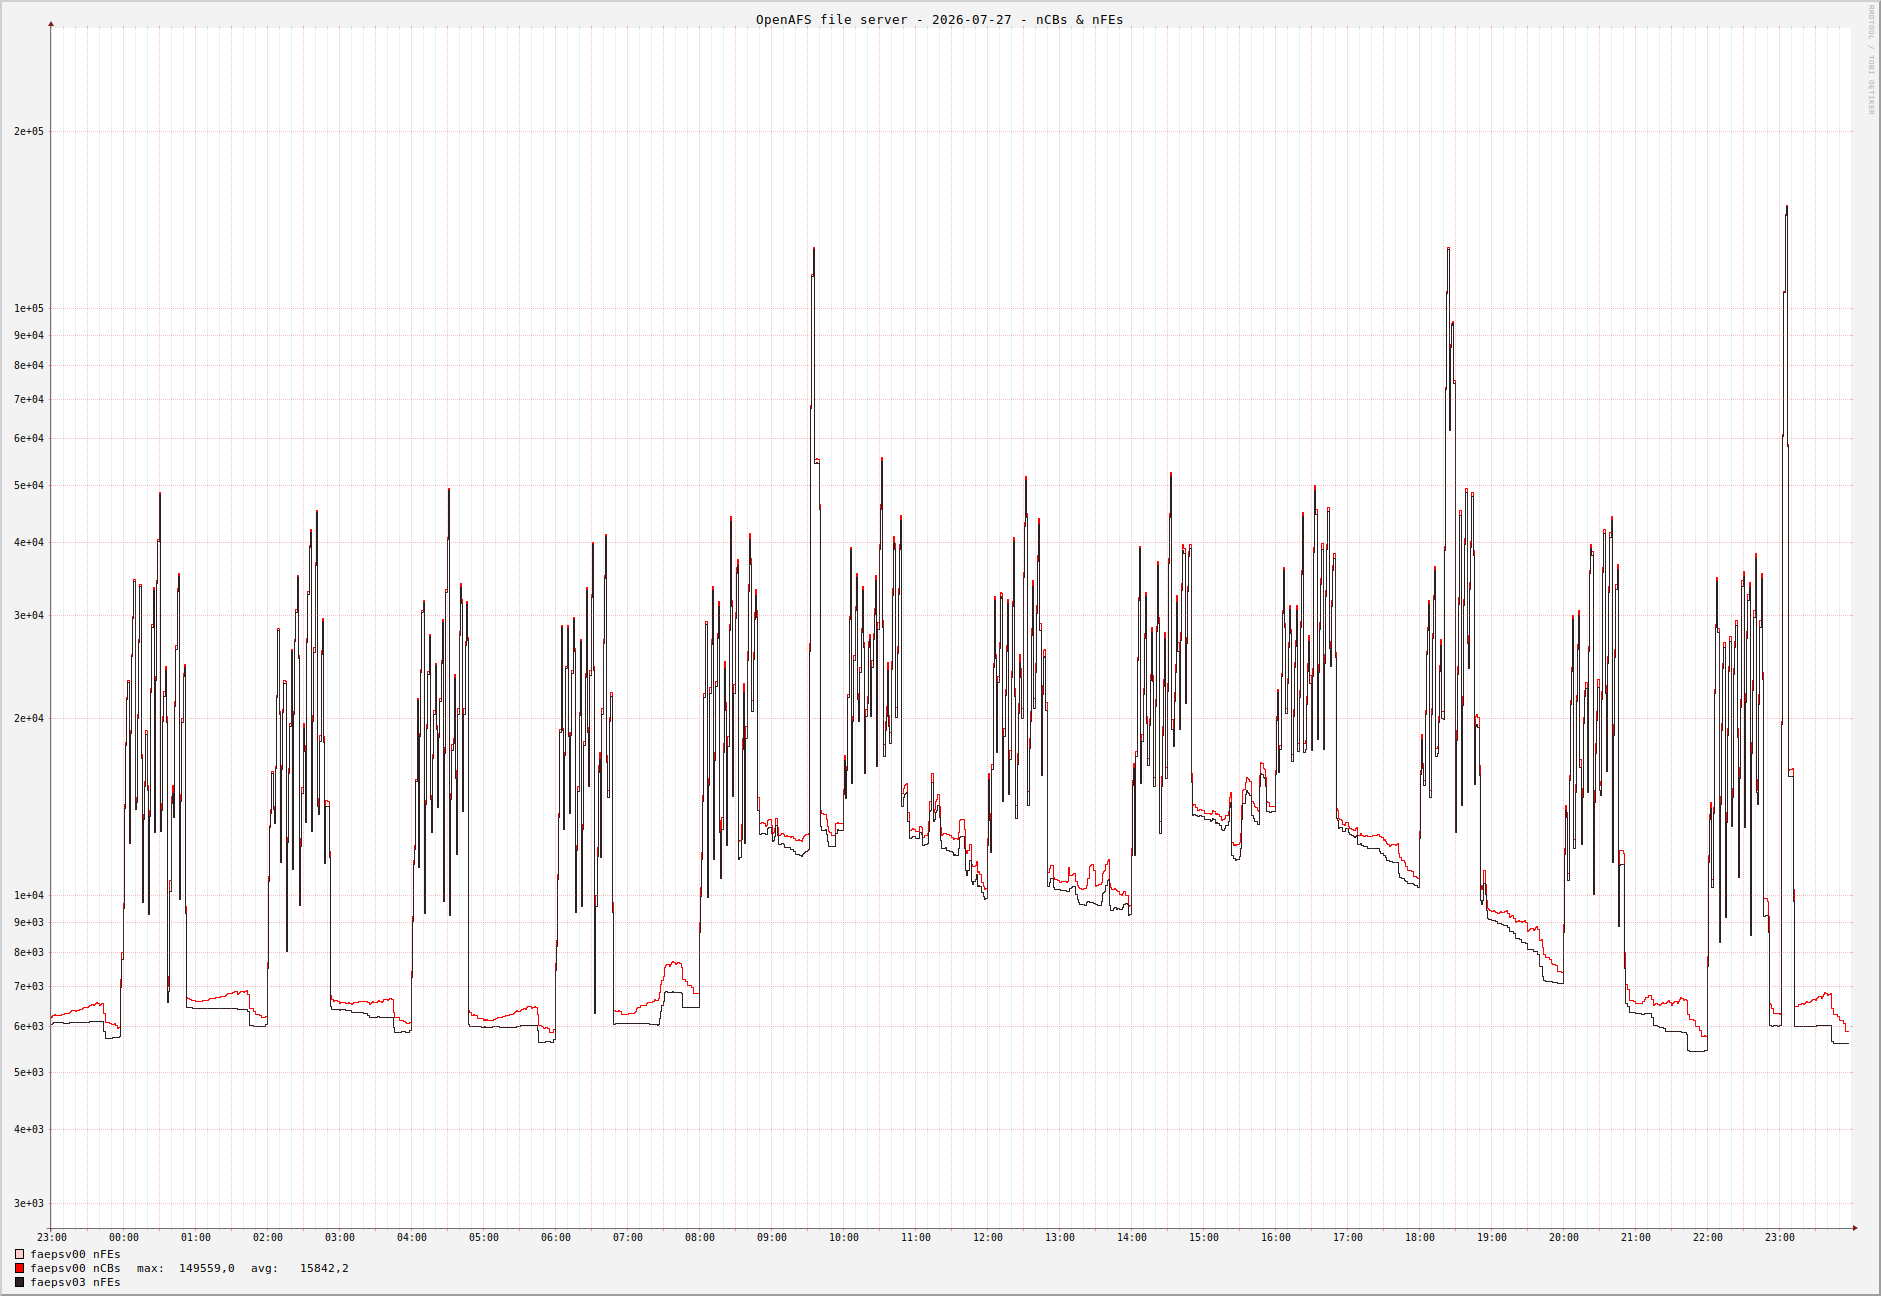Click the 9e+03 y-axis label
This screenshot has height=1296, width=1881.
click(x=29, y=922)
